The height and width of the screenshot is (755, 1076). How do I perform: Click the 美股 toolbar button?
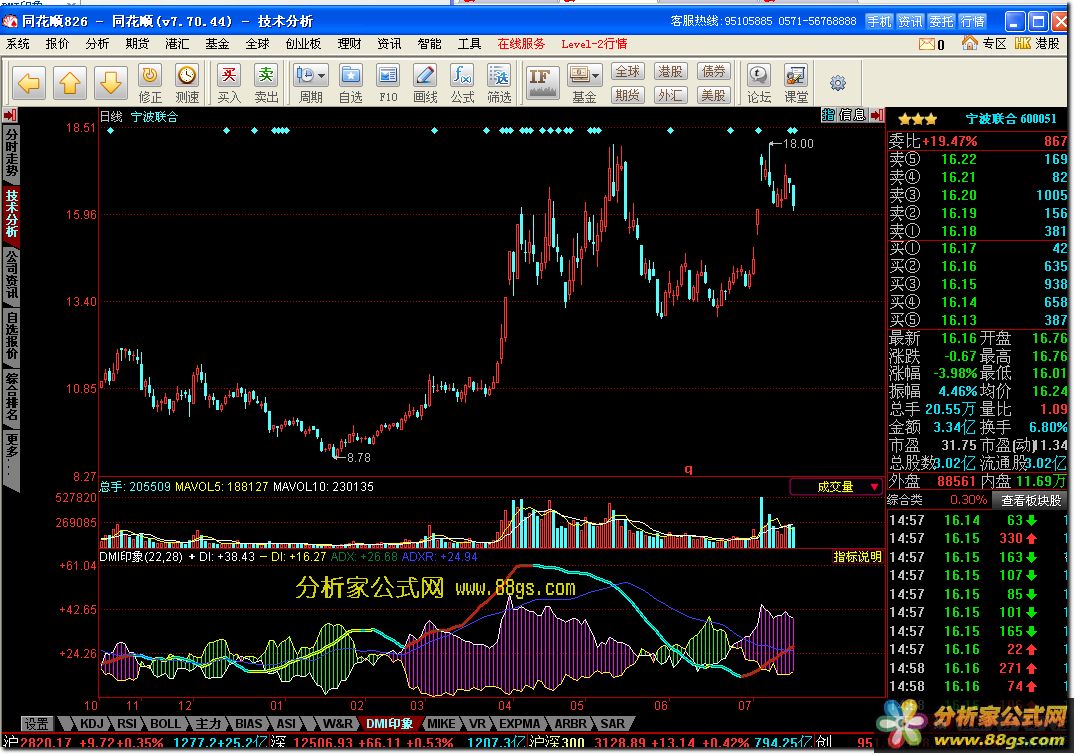714,95
